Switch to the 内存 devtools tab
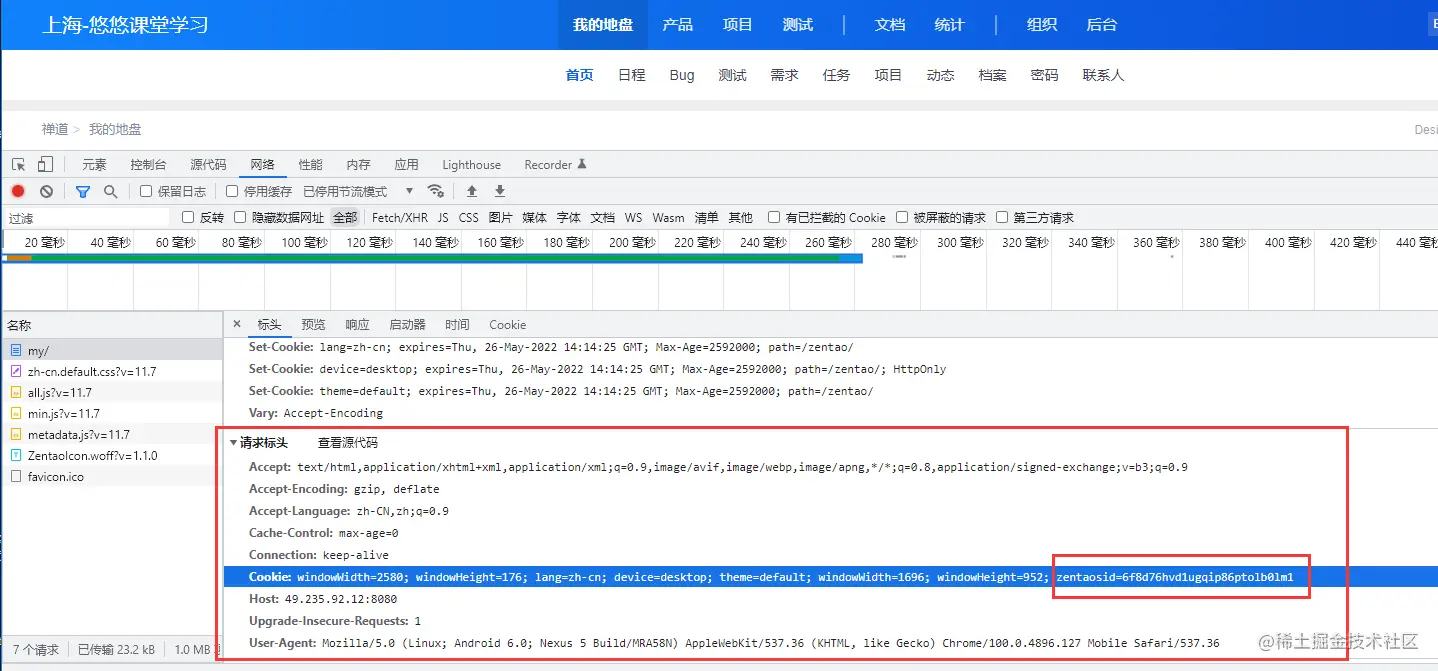The width and height of the screenshot is (1438, 671). (358, 165)
